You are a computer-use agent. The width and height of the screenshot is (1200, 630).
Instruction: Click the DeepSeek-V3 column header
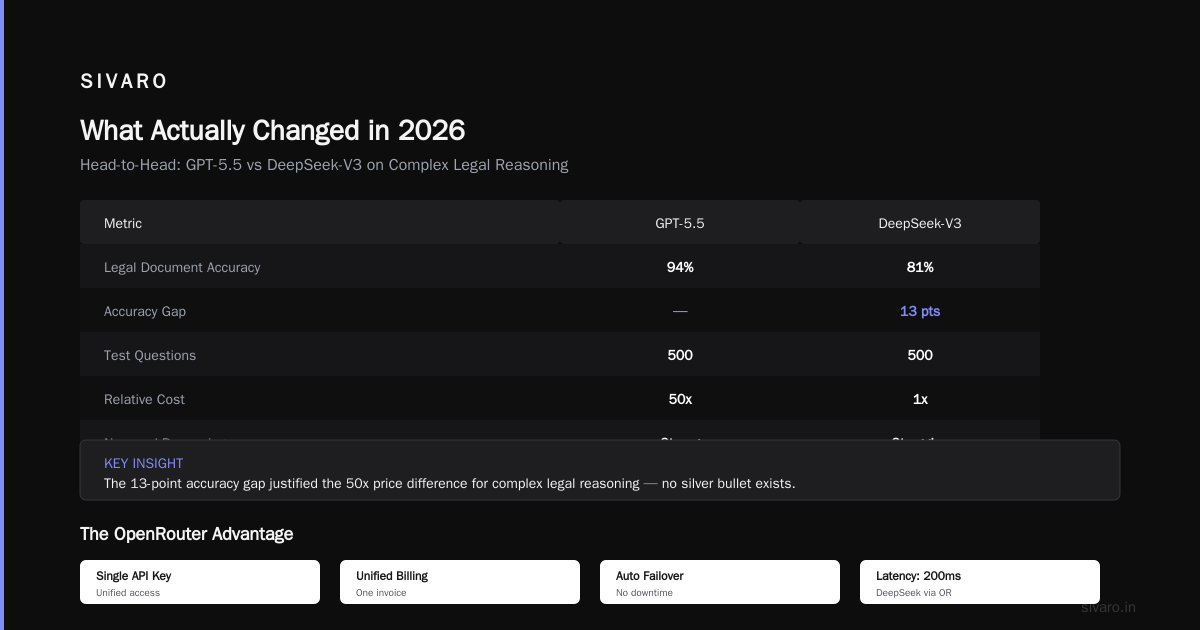click(920, 223)
